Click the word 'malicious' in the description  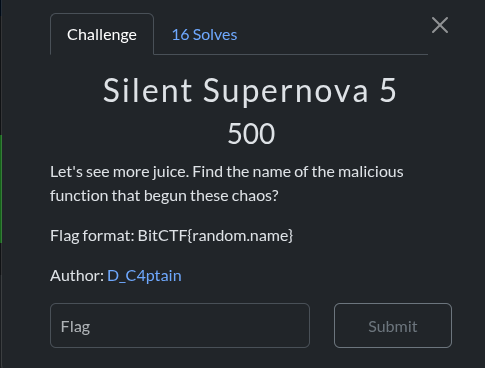pyautogui.click(x=371, y=172)
